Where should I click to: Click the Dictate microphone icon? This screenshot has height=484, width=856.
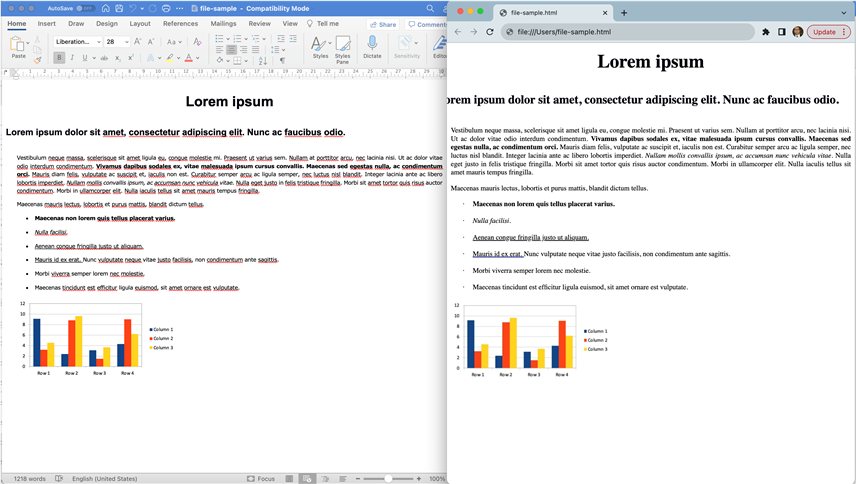372,44
